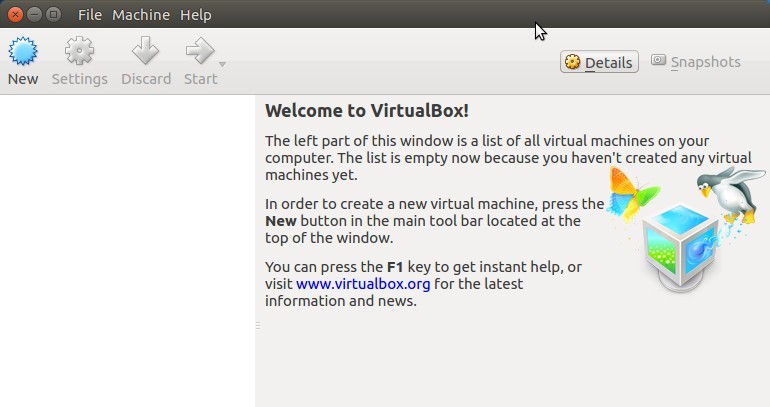This screenshot has height=407, width=770.
Task: Click the New virtual machine icon
Action: point(23,51)
